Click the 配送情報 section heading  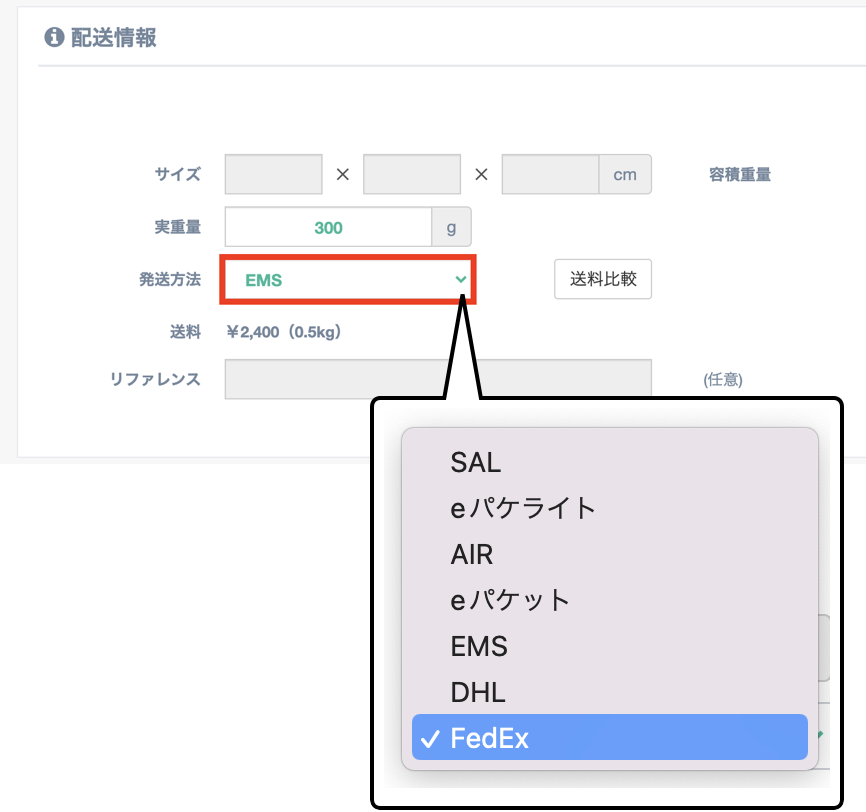(113, 38)
